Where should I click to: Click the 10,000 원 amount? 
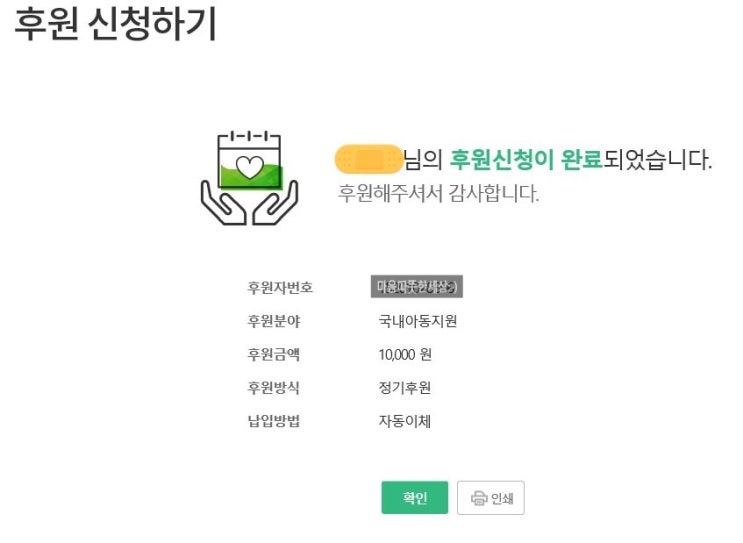coord(405,354)
